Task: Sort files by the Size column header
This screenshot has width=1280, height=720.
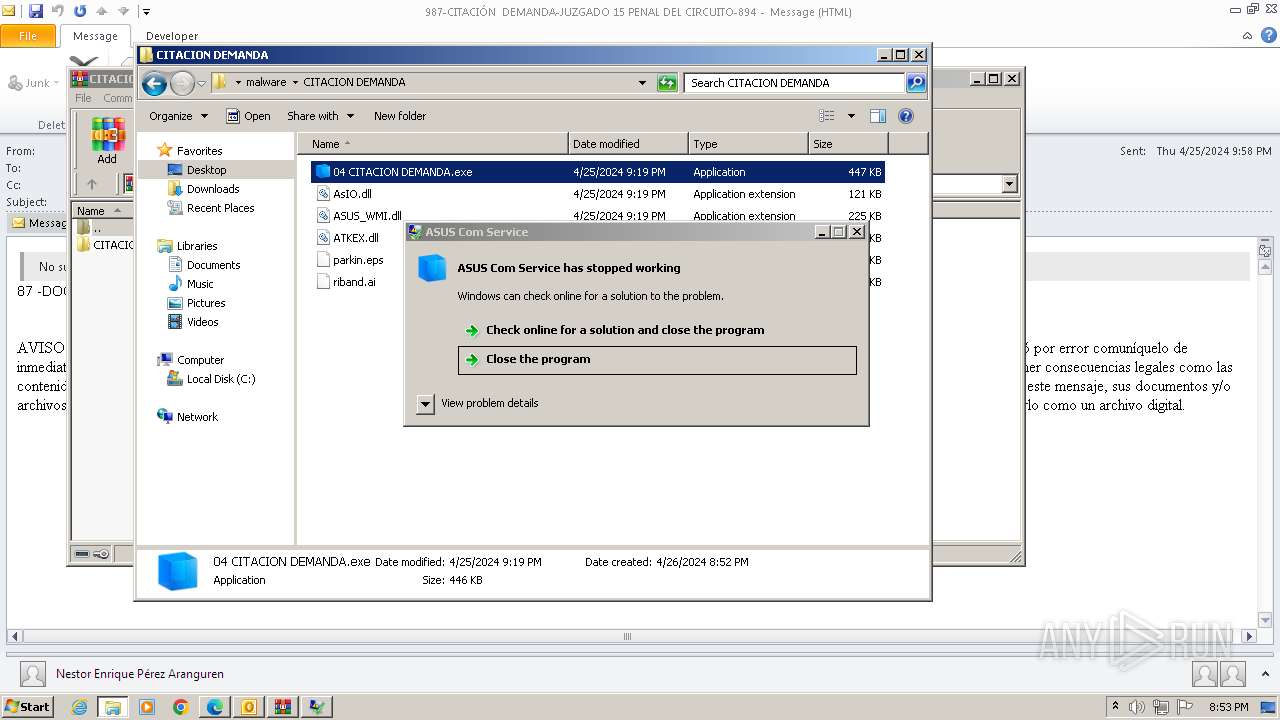Action: click(x=848, y=144)
